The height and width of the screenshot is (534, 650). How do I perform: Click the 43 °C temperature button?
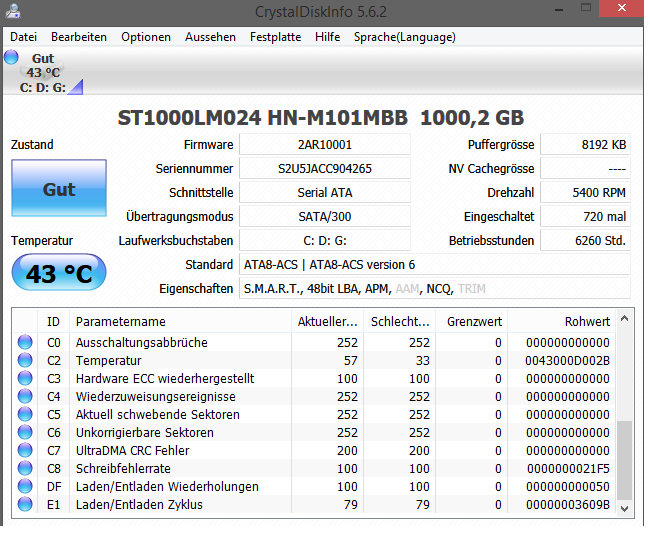[x=59, y=272]
